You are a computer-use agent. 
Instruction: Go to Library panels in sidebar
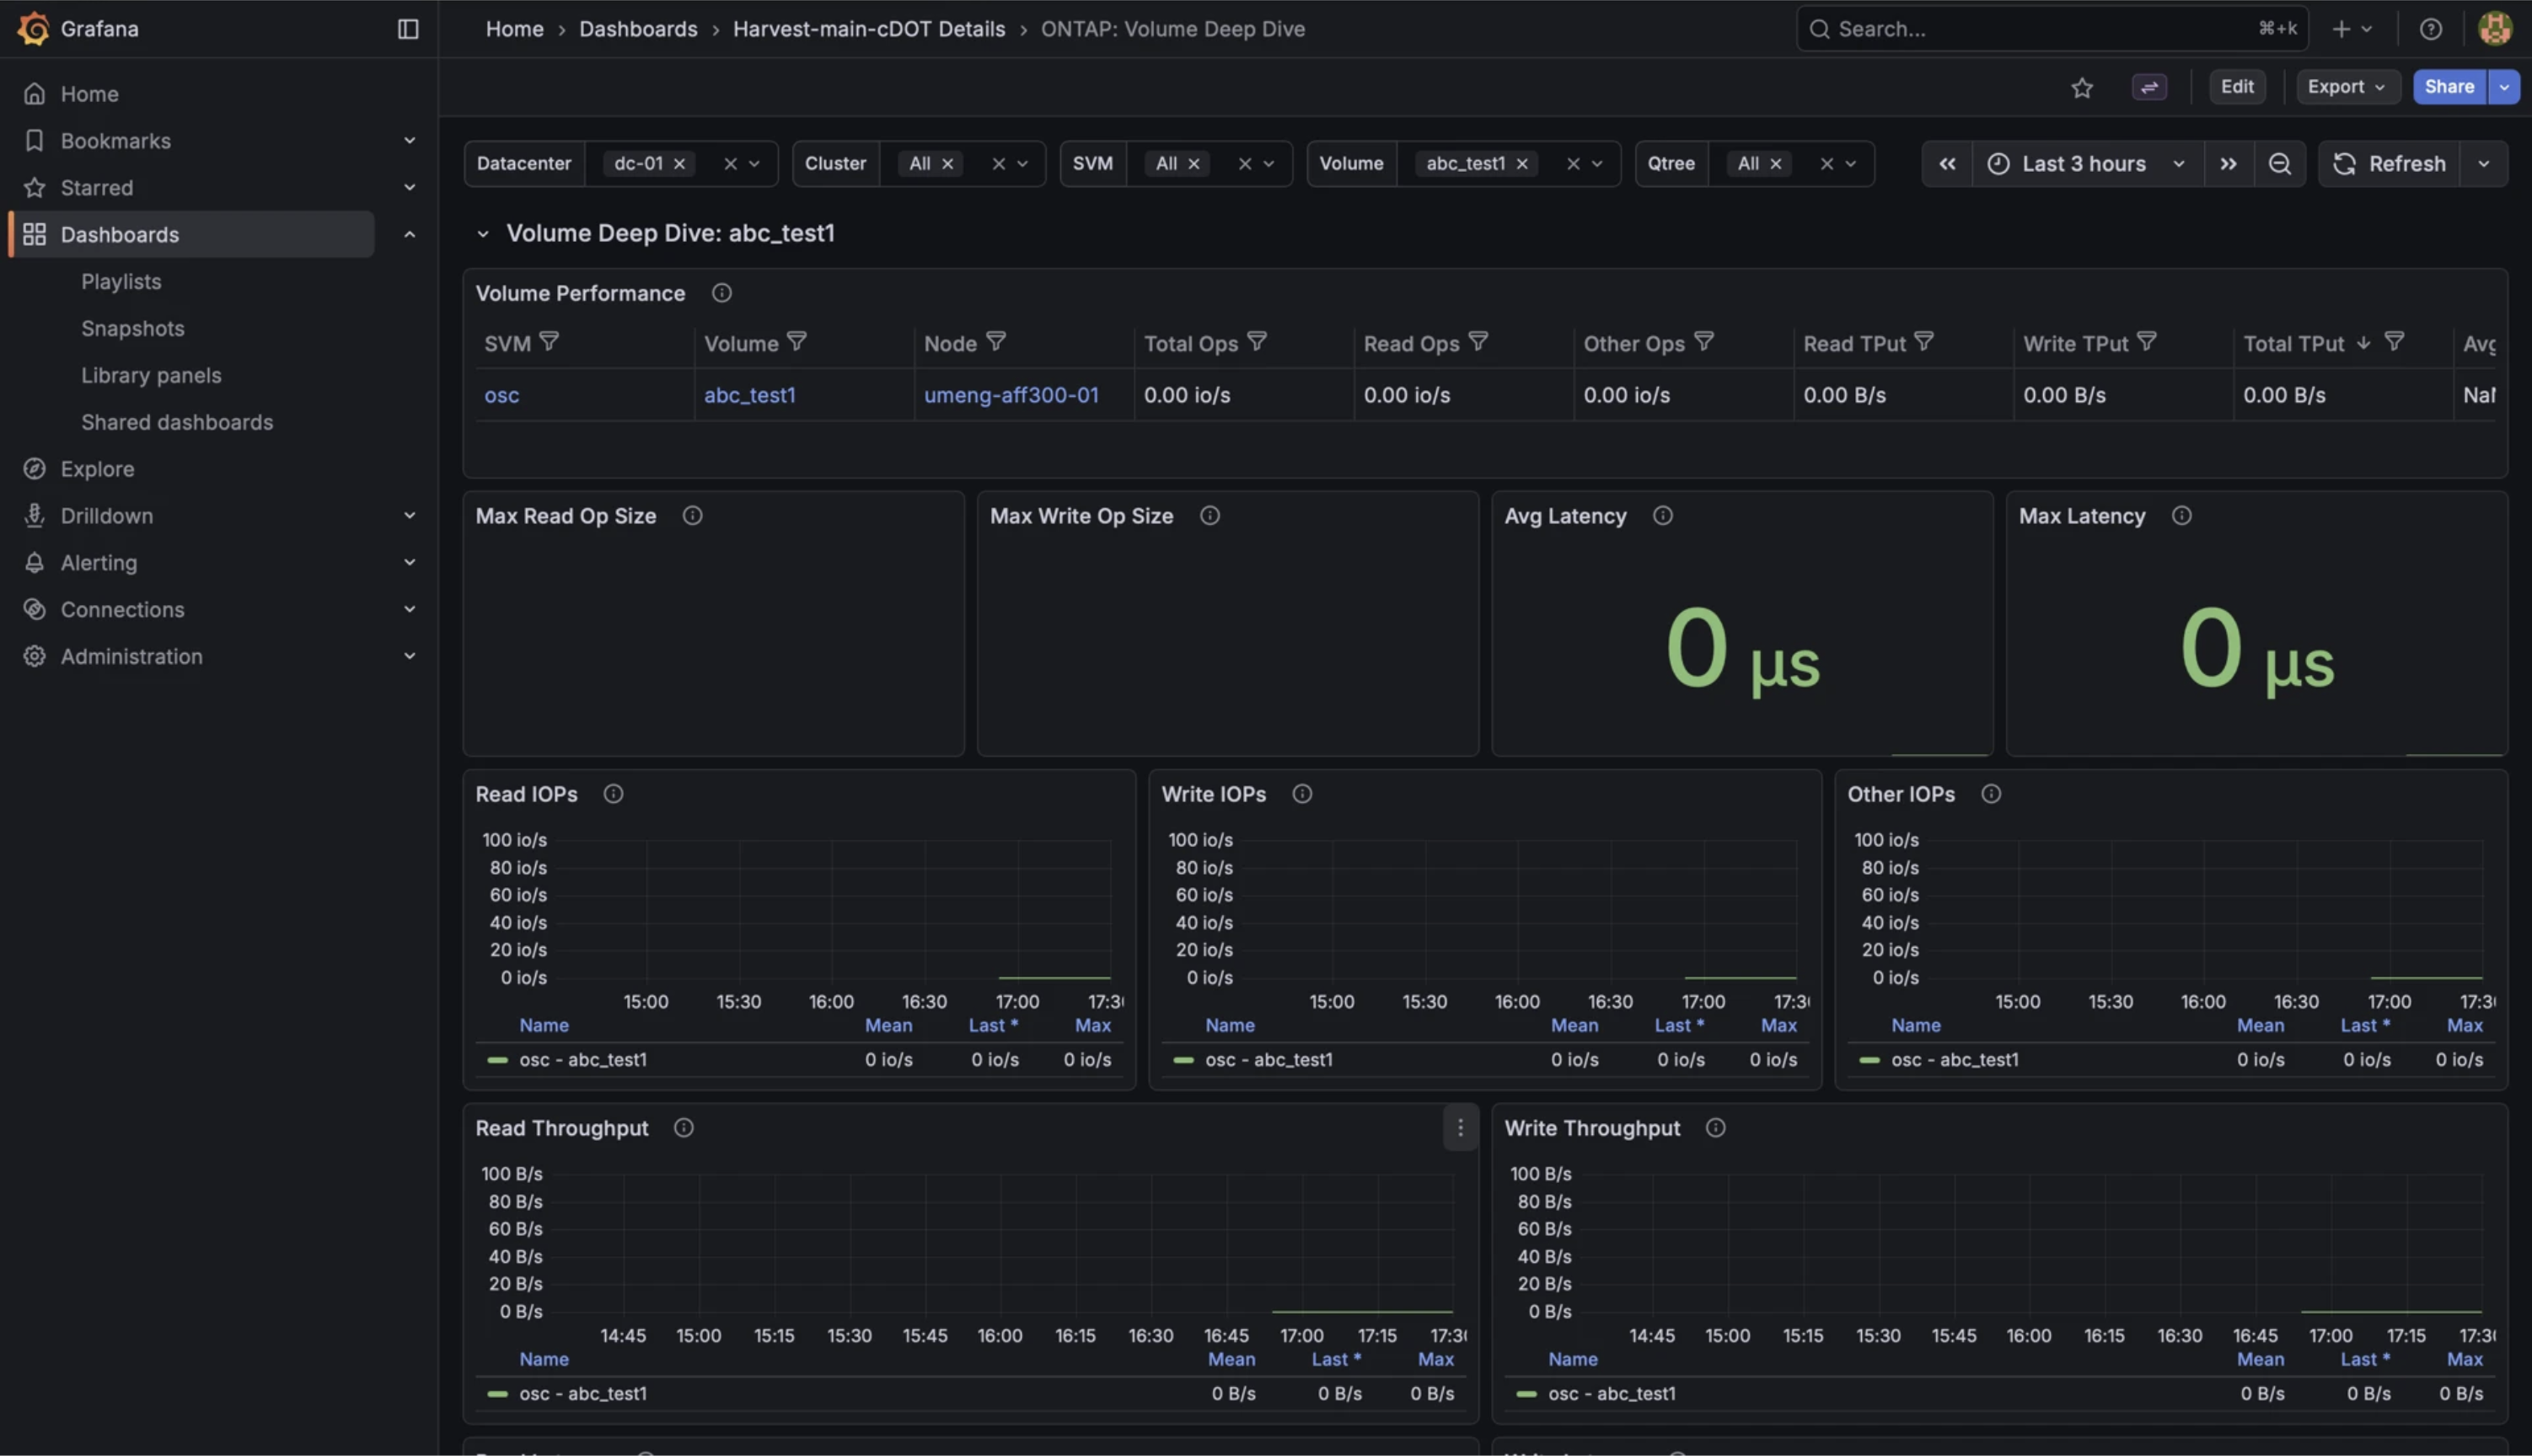[x=151, y=375]
